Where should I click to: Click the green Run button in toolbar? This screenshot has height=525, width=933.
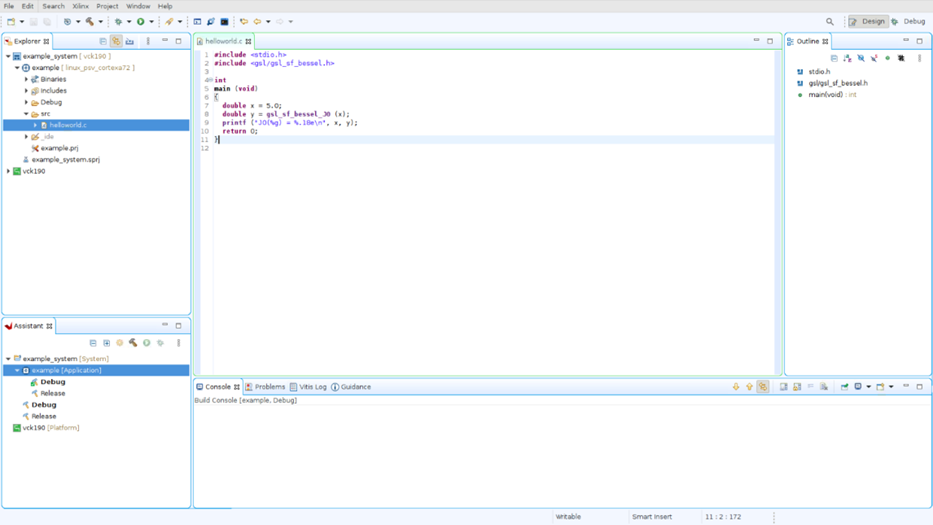(140, 21)
